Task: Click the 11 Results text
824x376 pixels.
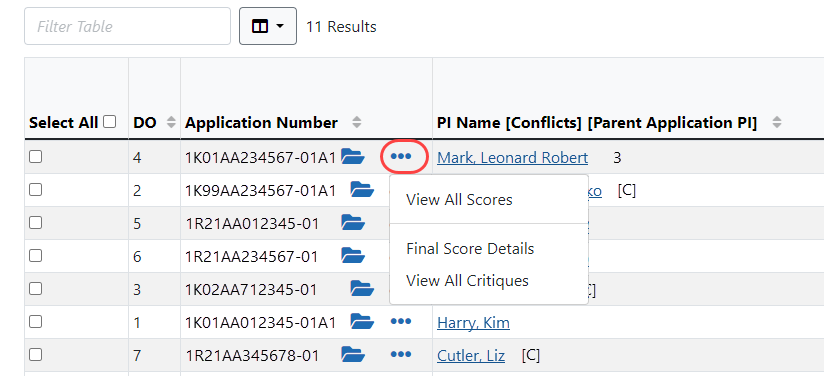Action: click(341, 27)
